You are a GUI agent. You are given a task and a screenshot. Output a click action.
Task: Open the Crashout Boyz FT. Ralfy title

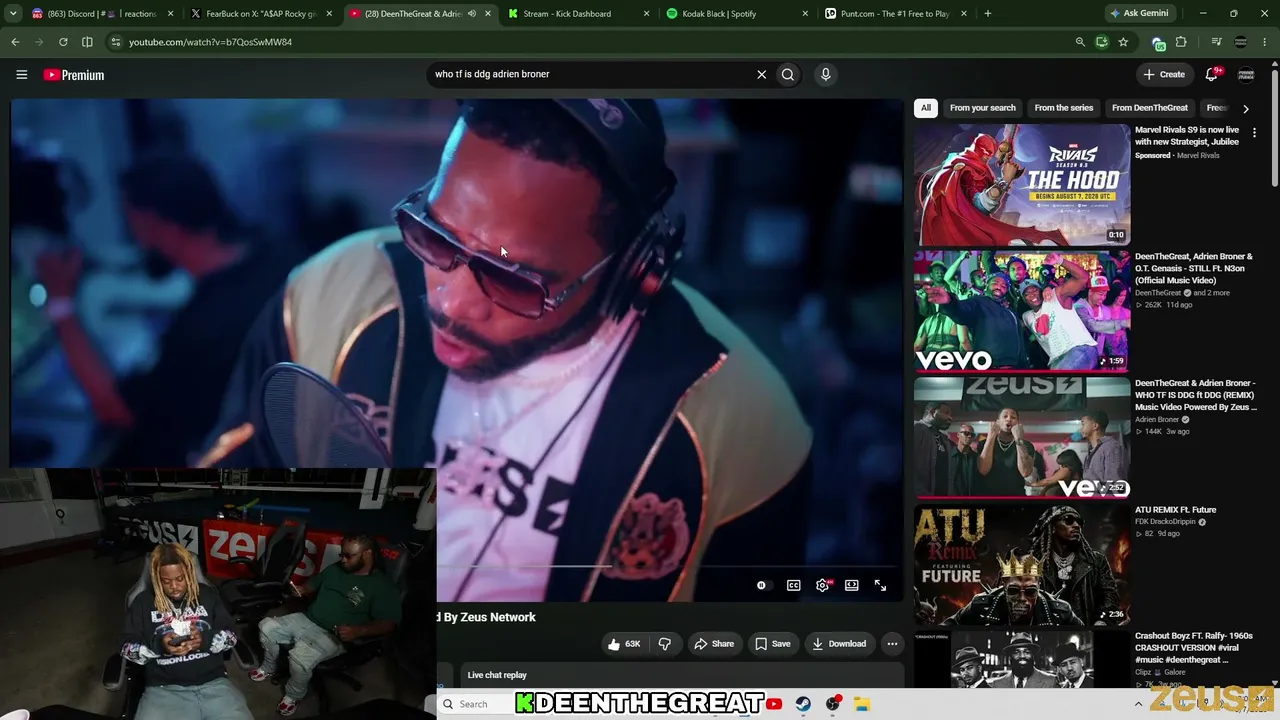pyautogui.click(x=1193, y=648)
